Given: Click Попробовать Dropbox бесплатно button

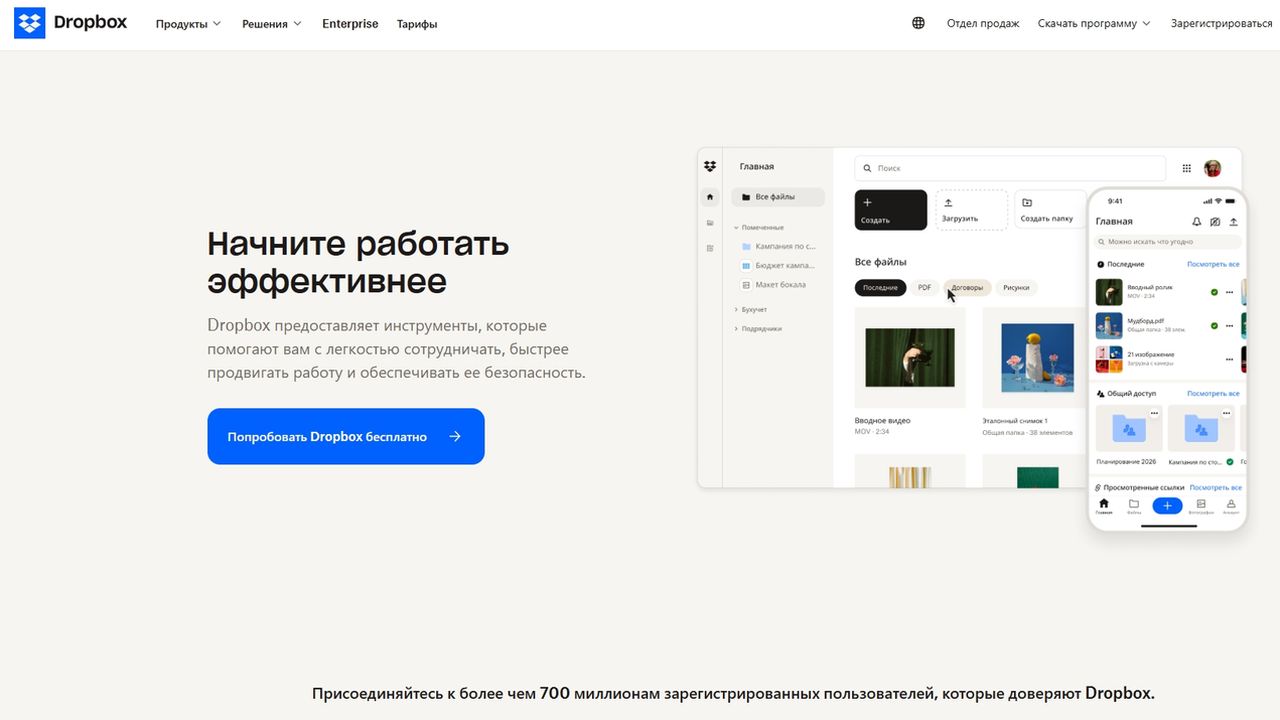Looking at the screenshot, I should (x=346, y=436).
